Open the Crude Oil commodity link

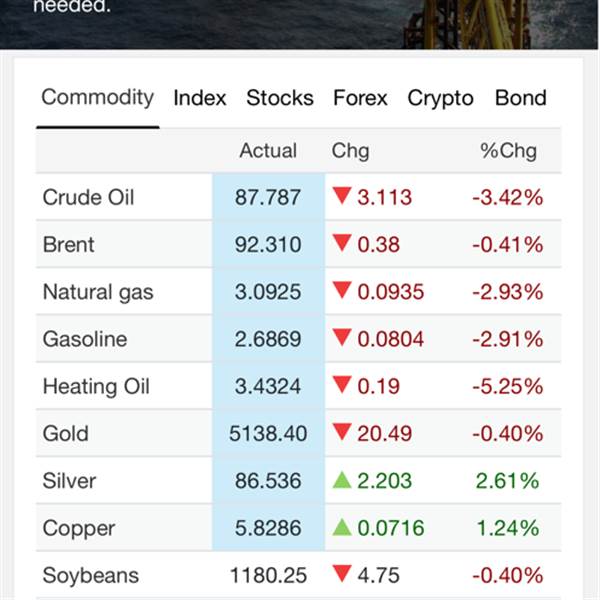pos(88,198)
